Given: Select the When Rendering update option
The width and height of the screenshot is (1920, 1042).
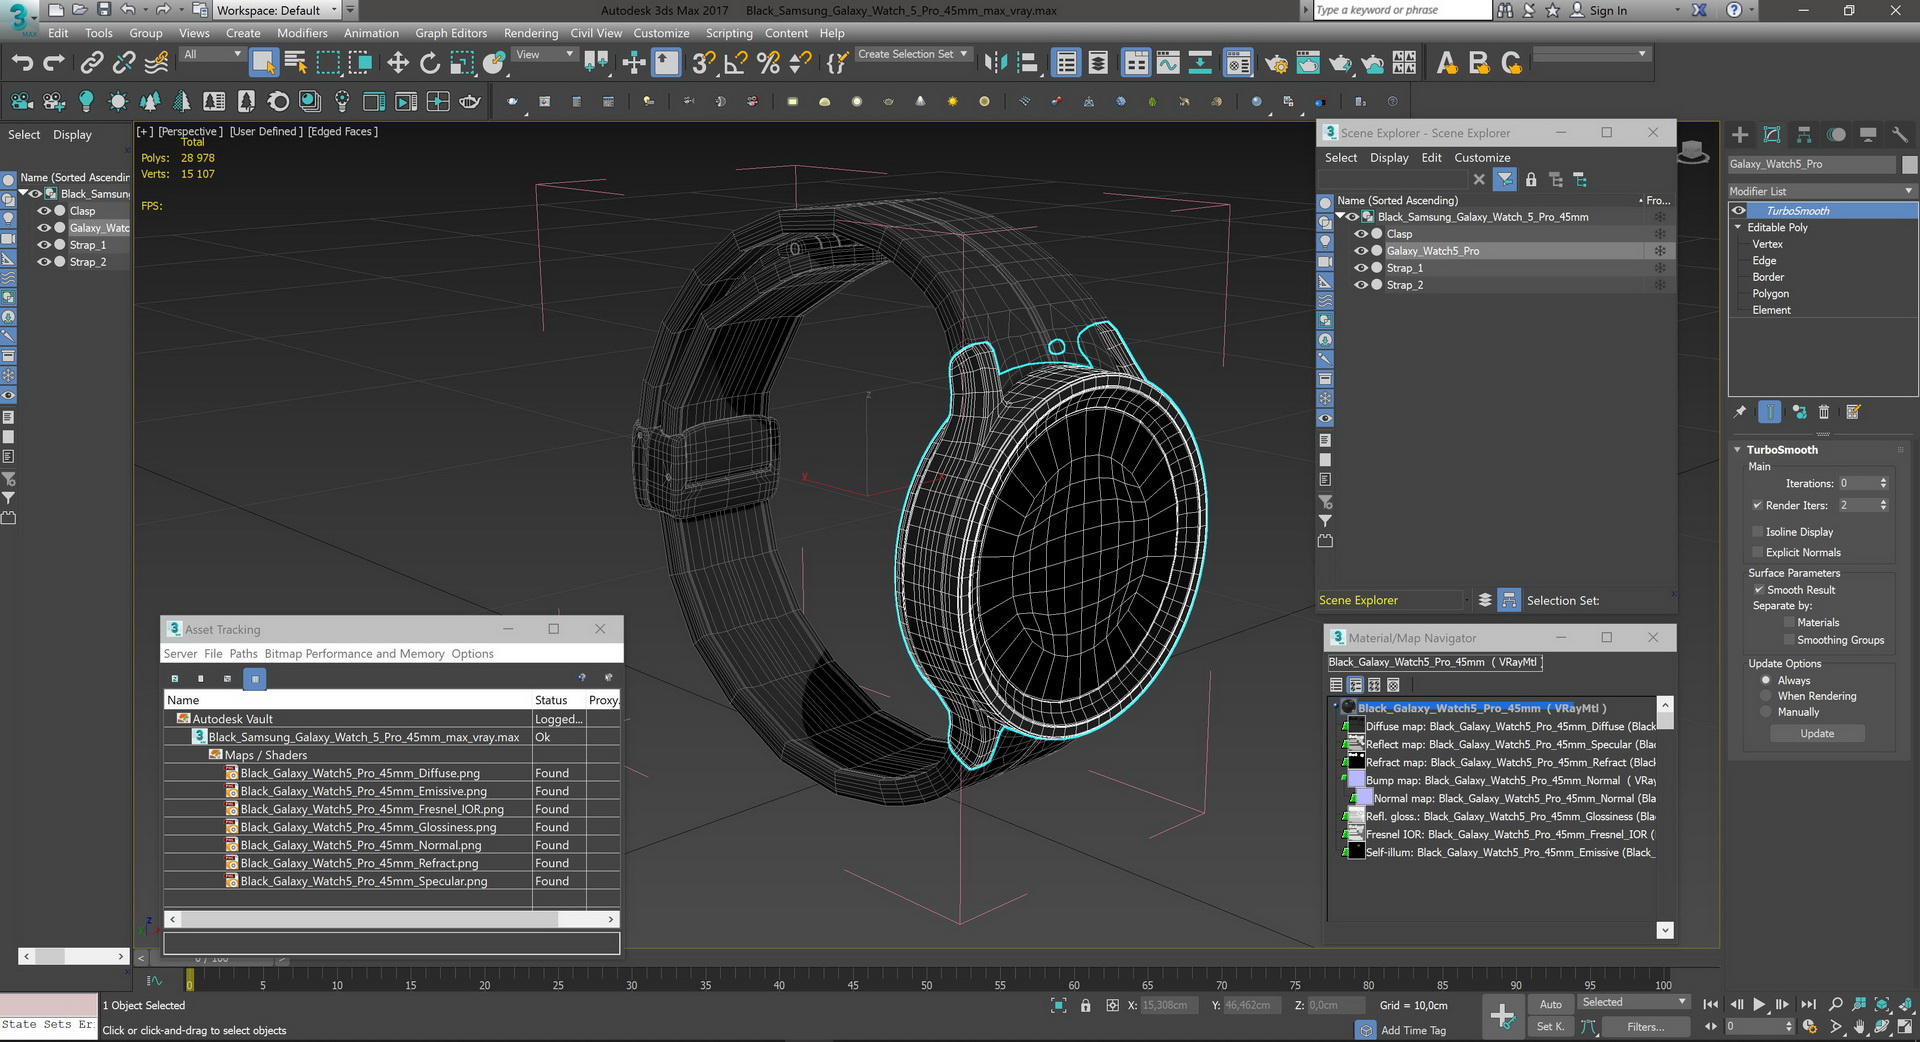Looking at the screenshot, I should tap(1766, 696).
